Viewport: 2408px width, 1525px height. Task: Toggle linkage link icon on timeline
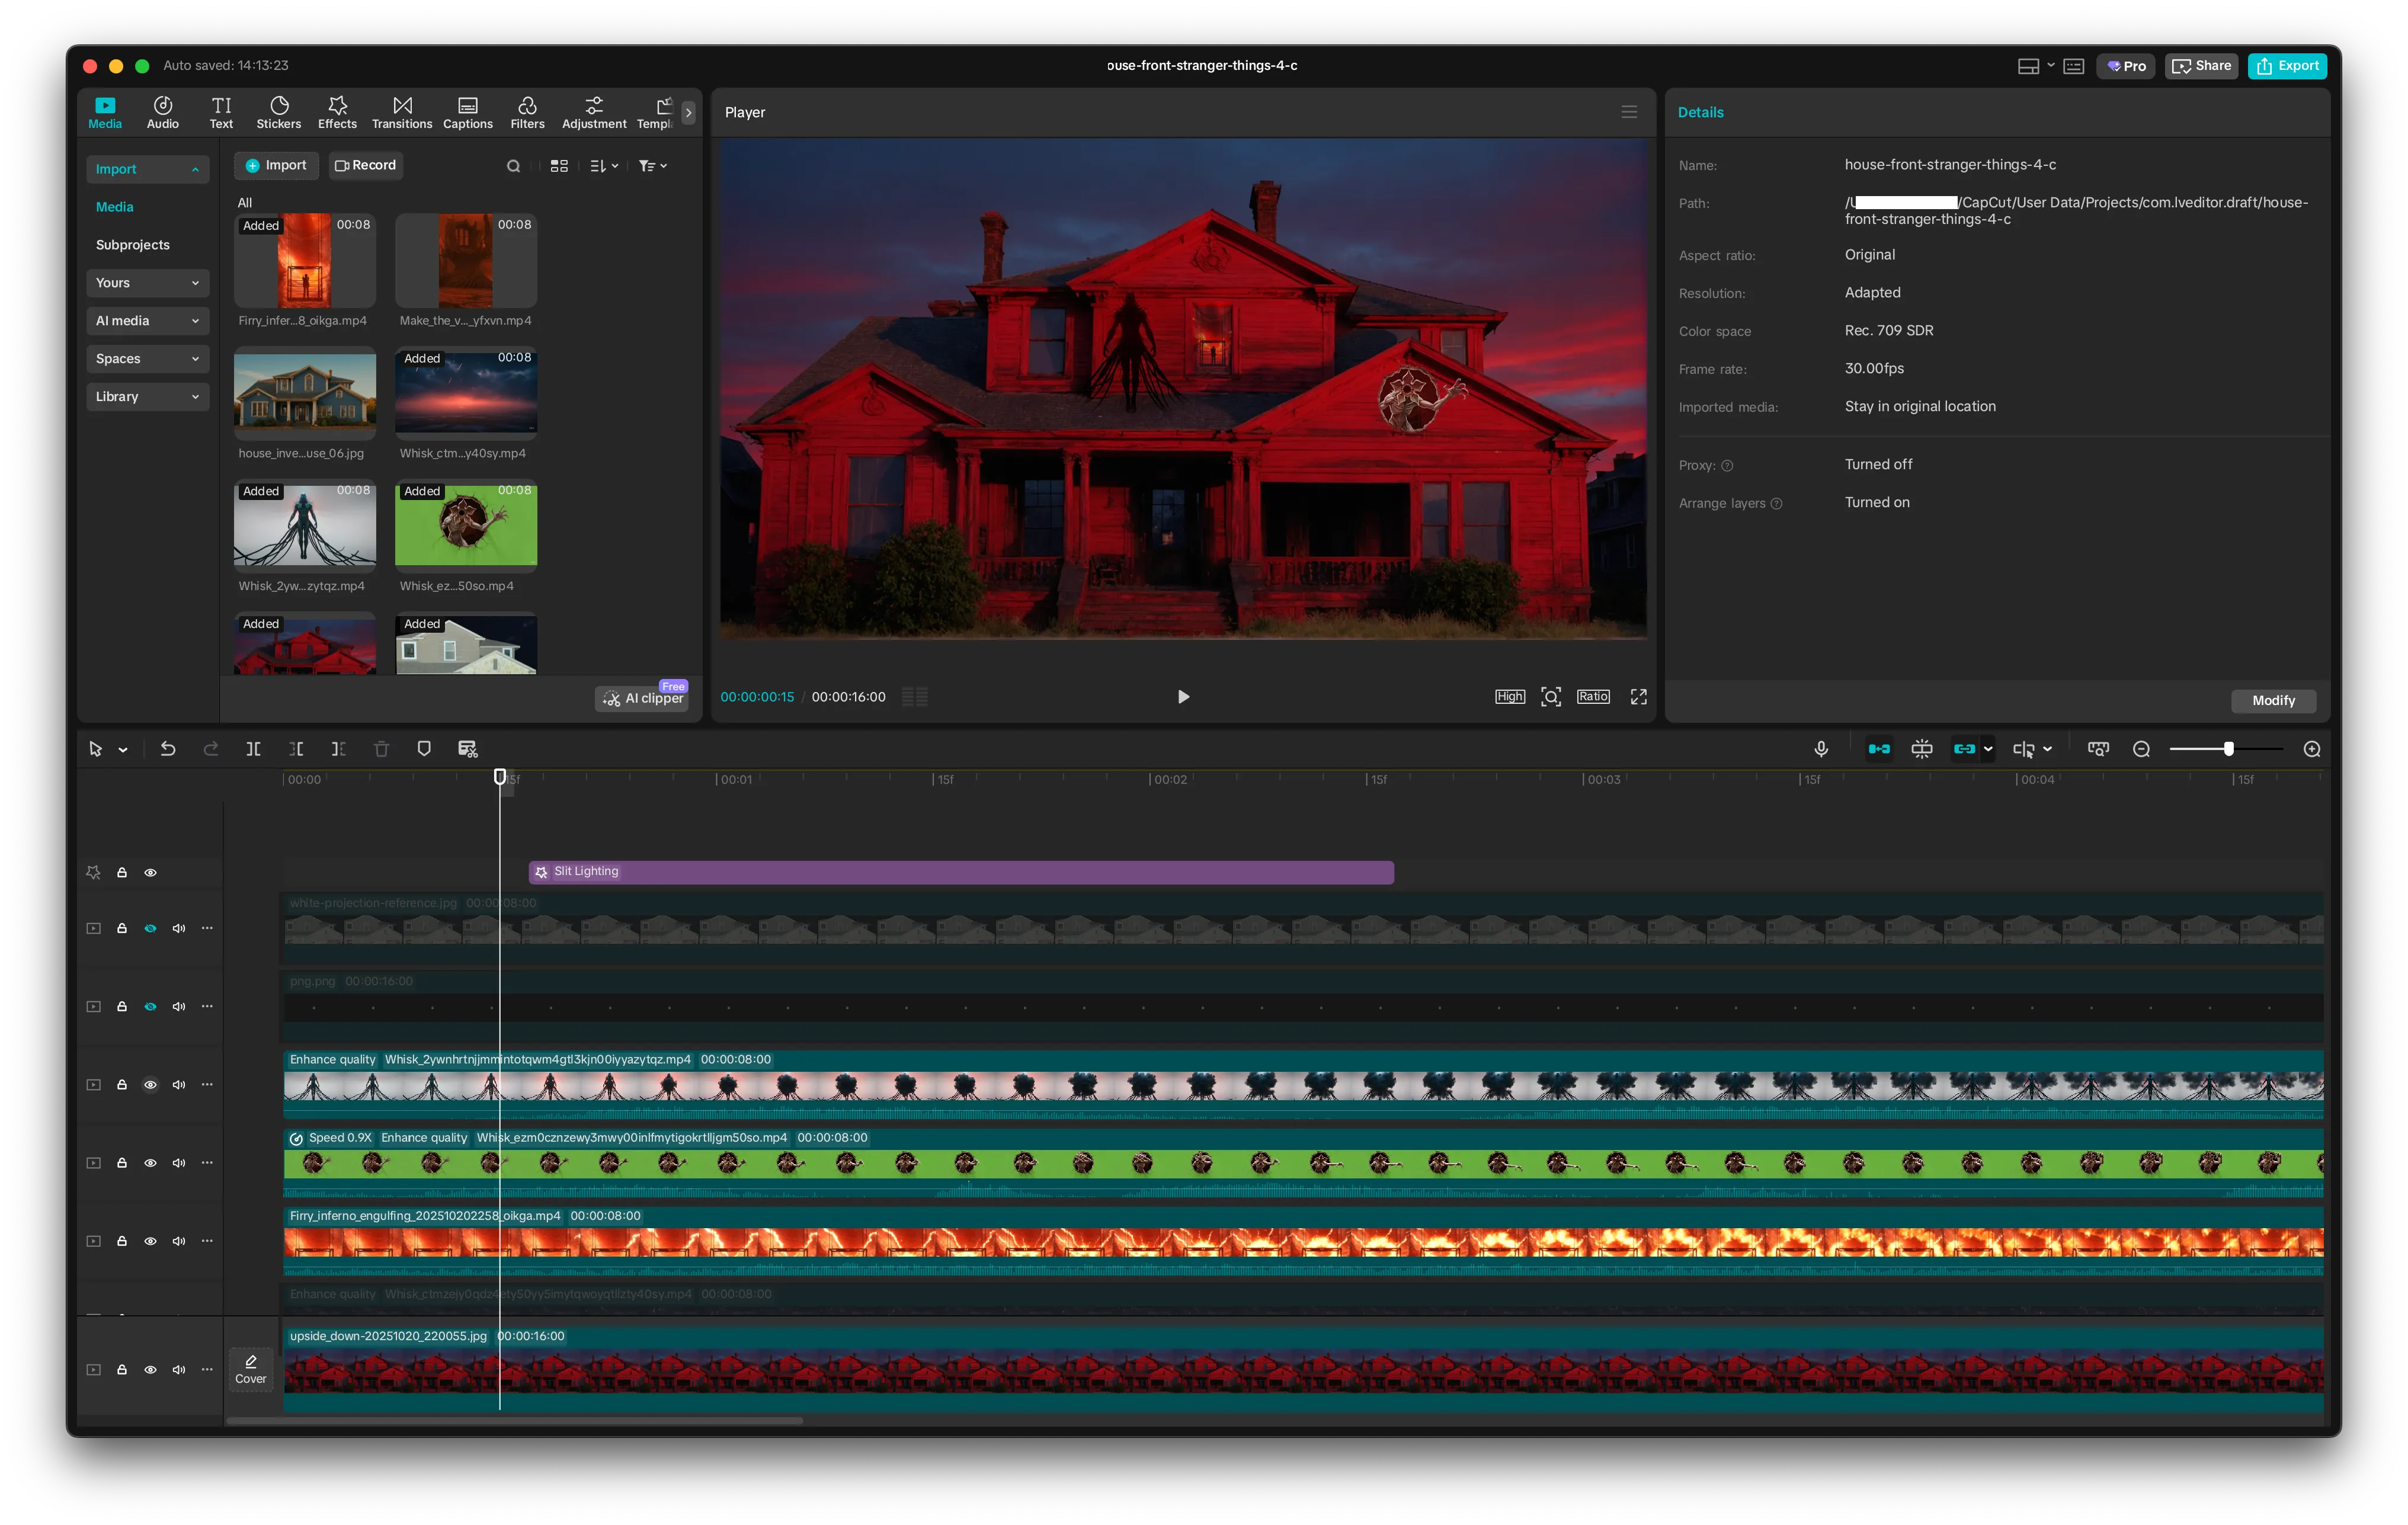point(1964,749)
